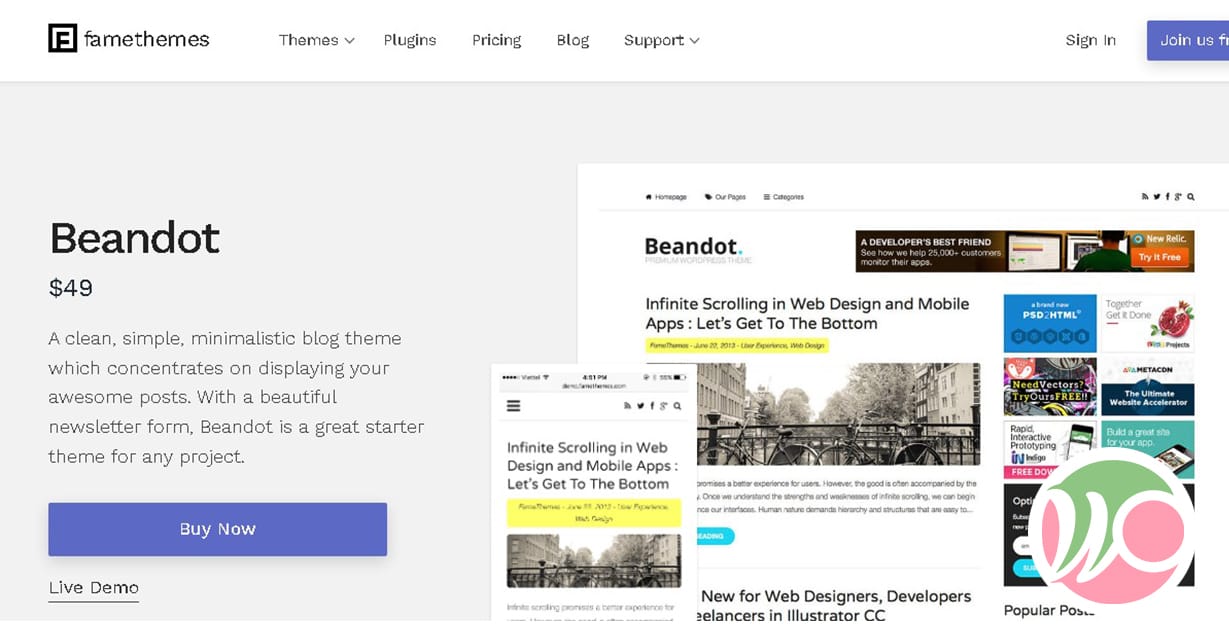Click the search magnifier in desktop preview
Viewport: 1229px width, 625px height.
[1193, 197]
